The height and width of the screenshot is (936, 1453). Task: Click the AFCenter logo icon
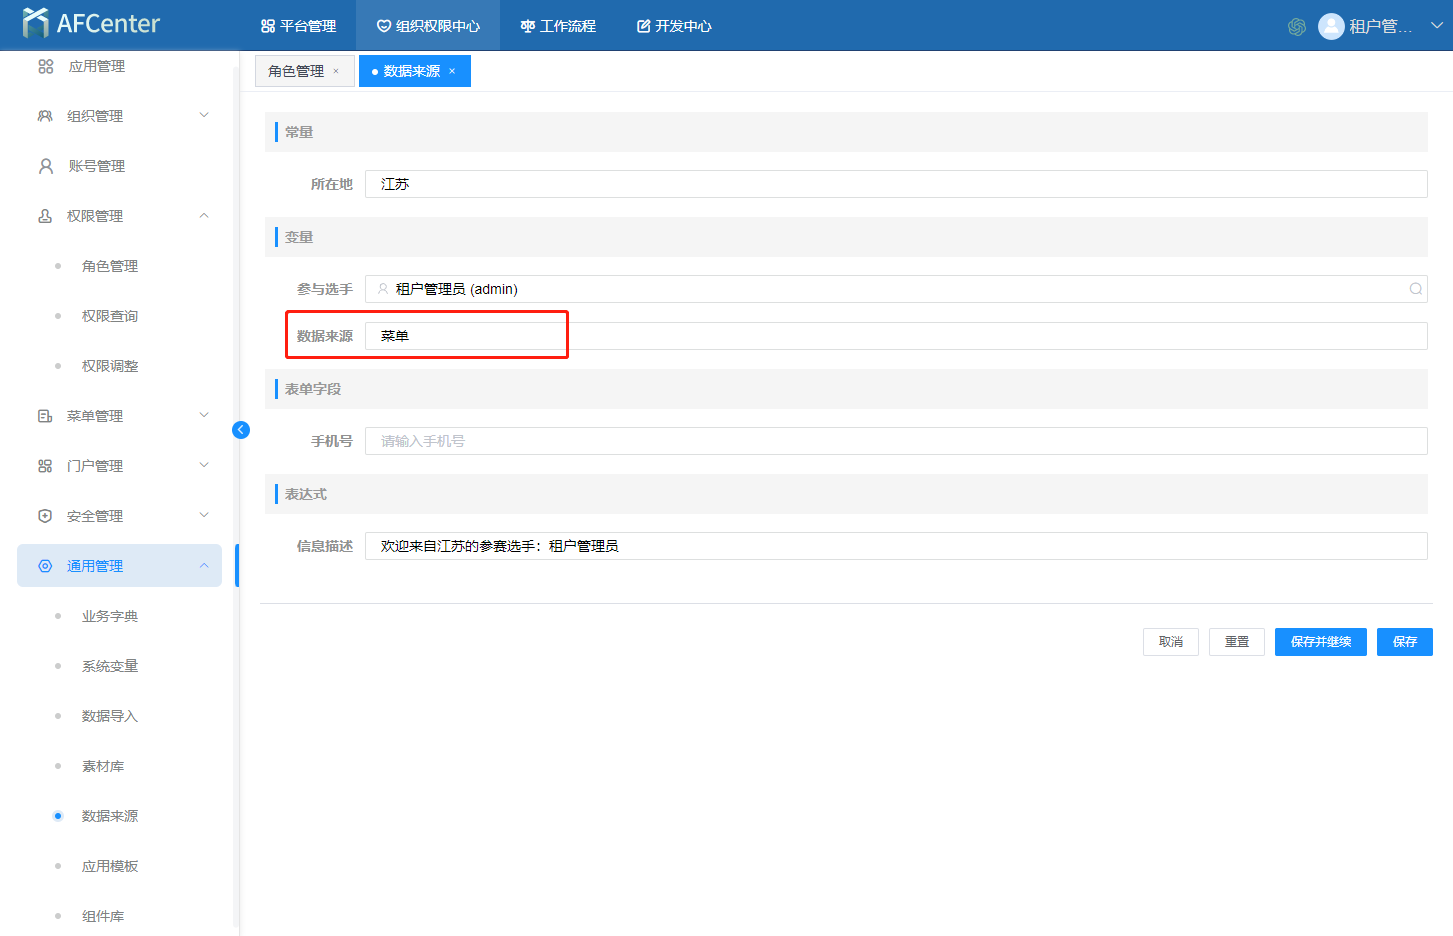[36, 23]
